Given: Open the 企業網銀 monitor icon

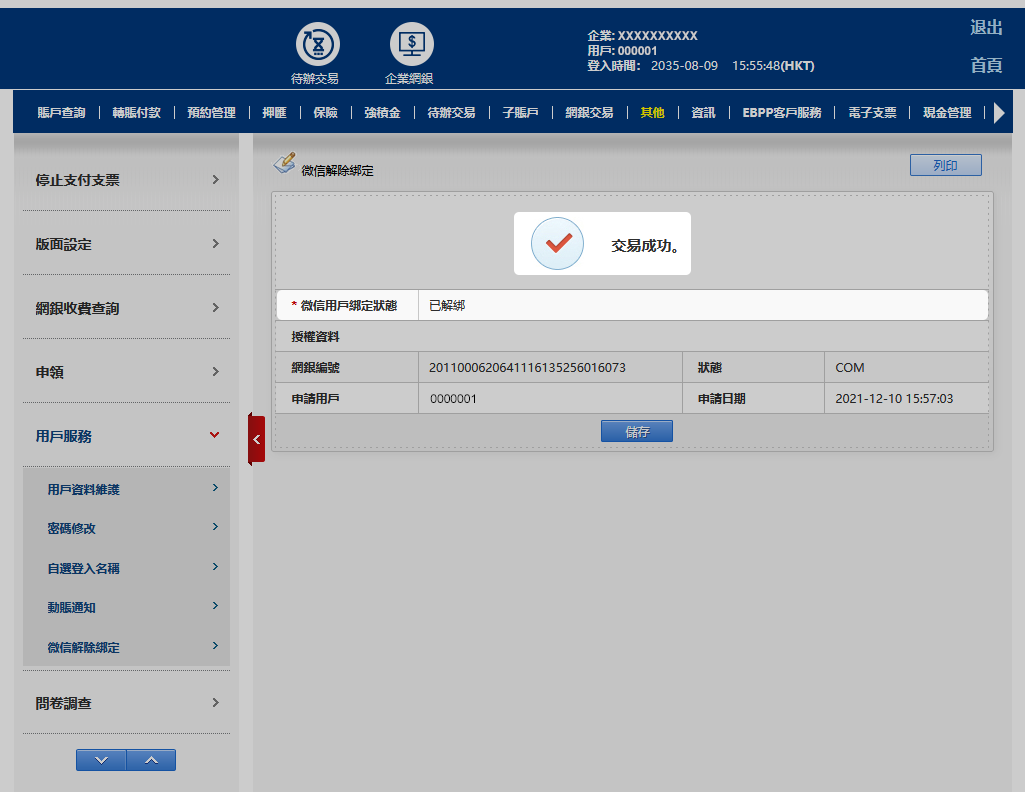Looking at the screenshot, I should click(x=411, y=45).
